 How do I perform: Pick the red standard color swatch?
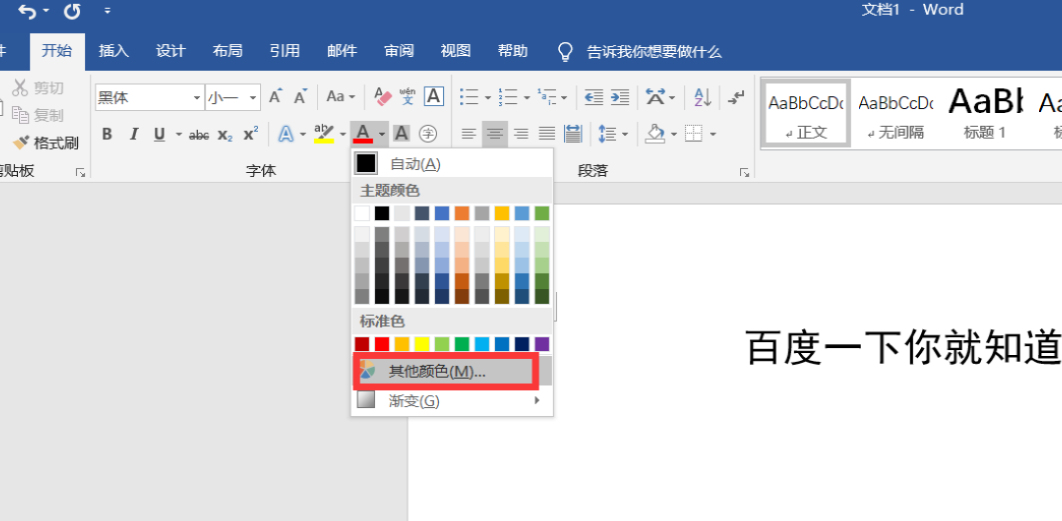tap(382, 344)
